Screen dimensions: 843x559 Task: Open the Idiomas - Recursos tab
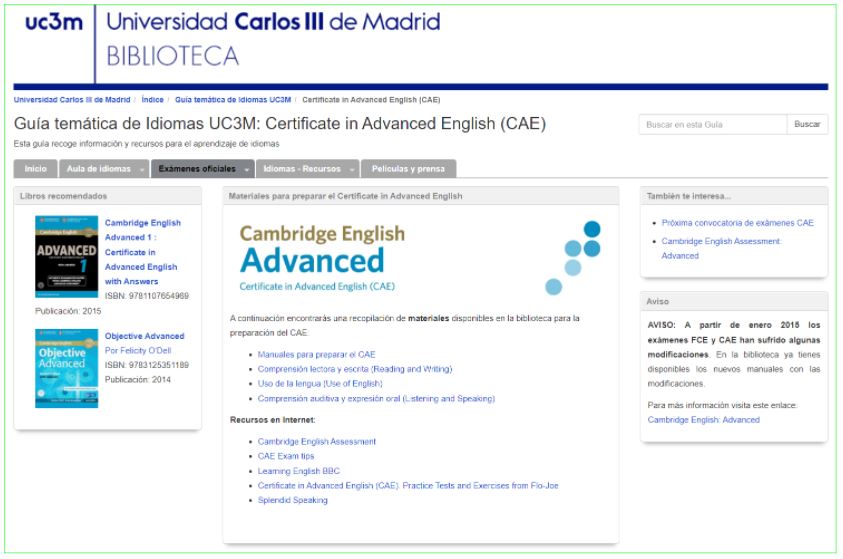(x=302, y=169)
